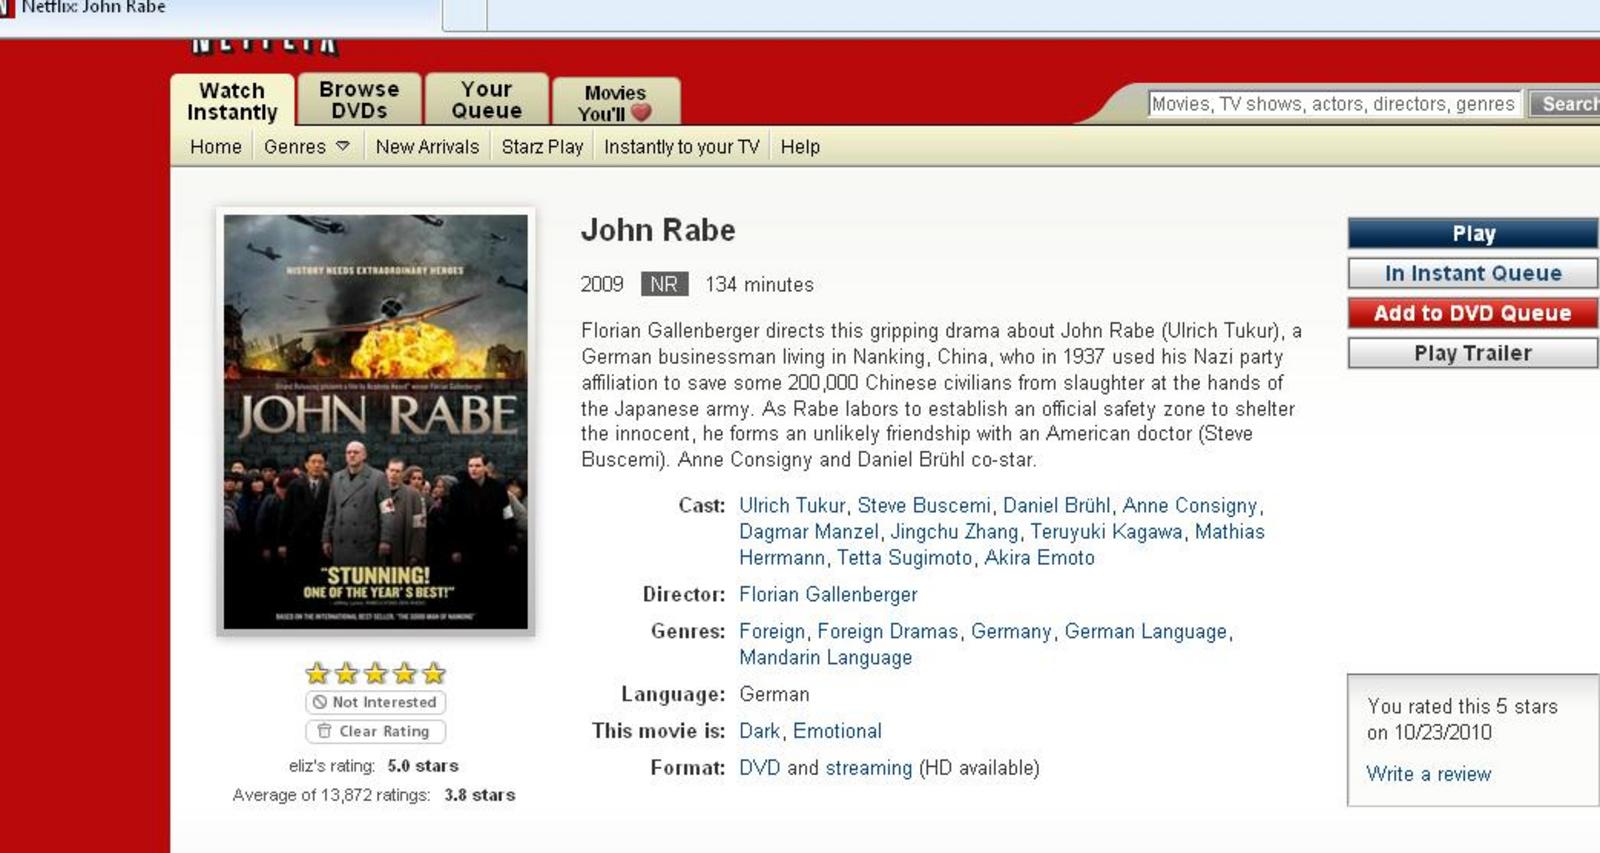Open cast member Daniel Brühl
The width and height of the screenshot is (1600, 853).
tap(1056, 506)
